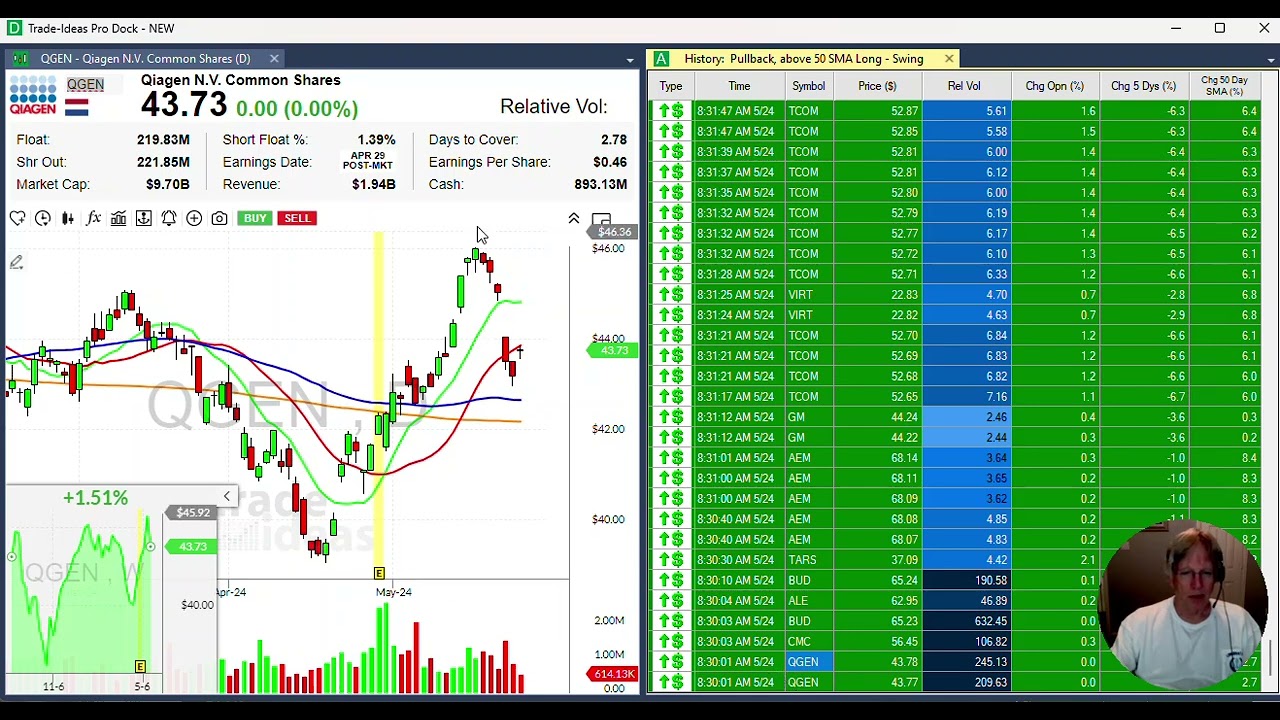Click the Netherlands flag icon
The height and width of the screenshot is (720, 1280).
click(x=77, y=106)
